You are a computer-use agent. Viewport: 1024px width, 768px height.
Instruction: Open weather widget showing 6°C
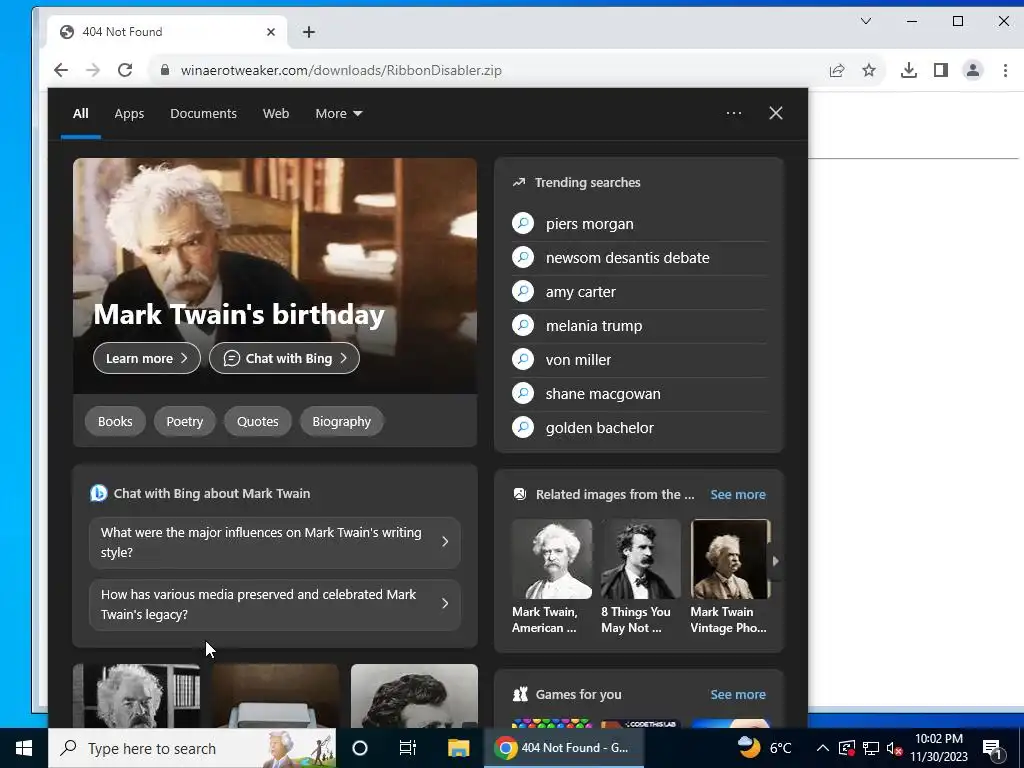pos(763,748)
